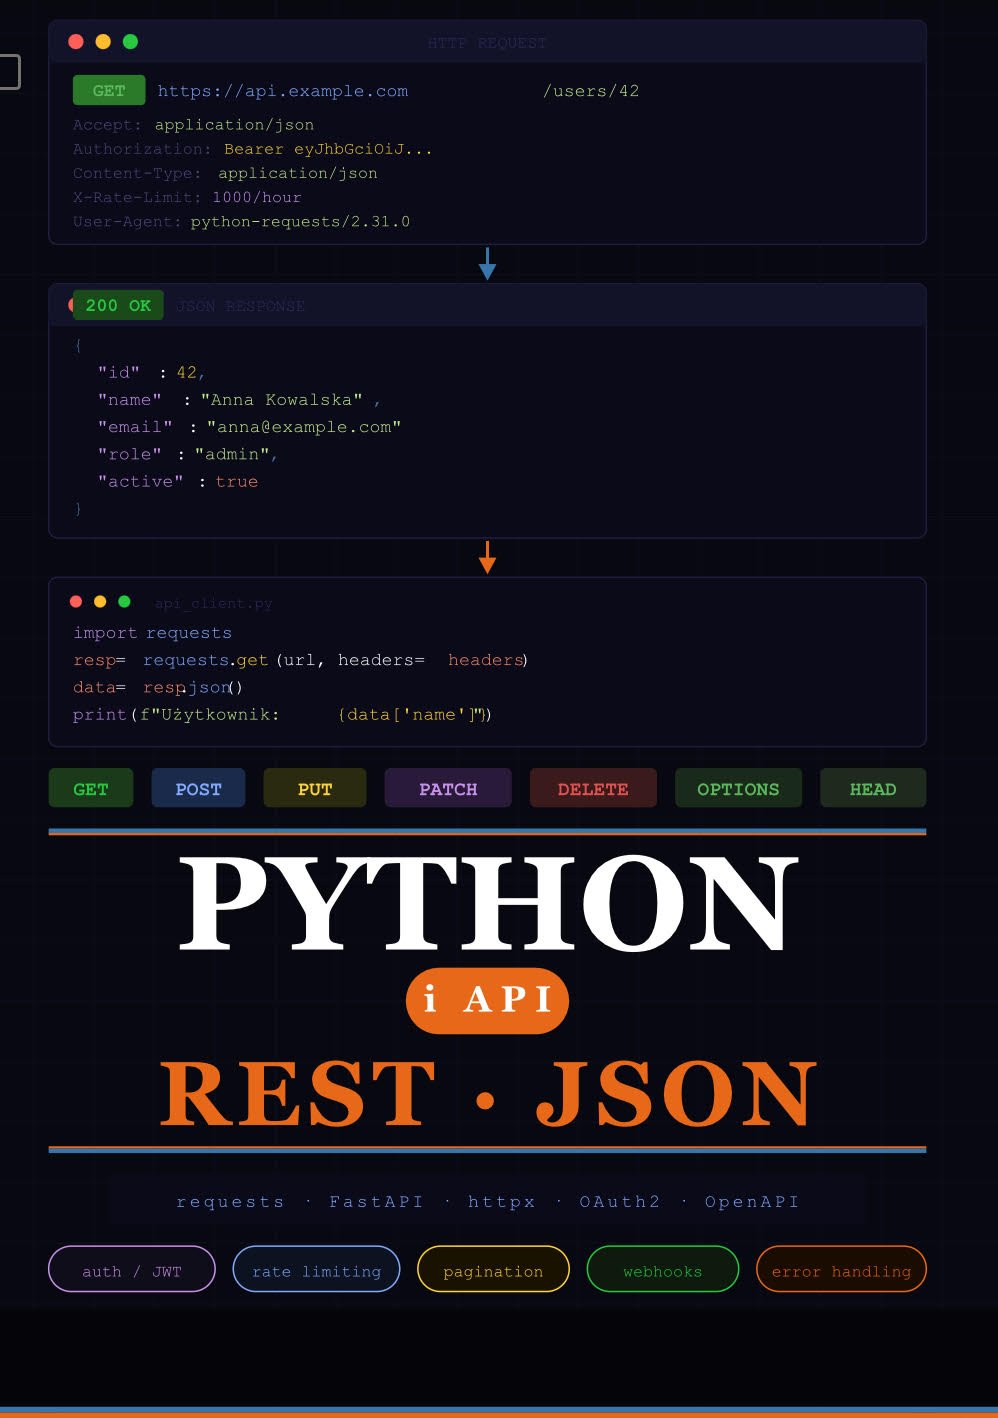Click the green GET badge beside the URL
The image size is (998, 1418).
click(109, 91)
